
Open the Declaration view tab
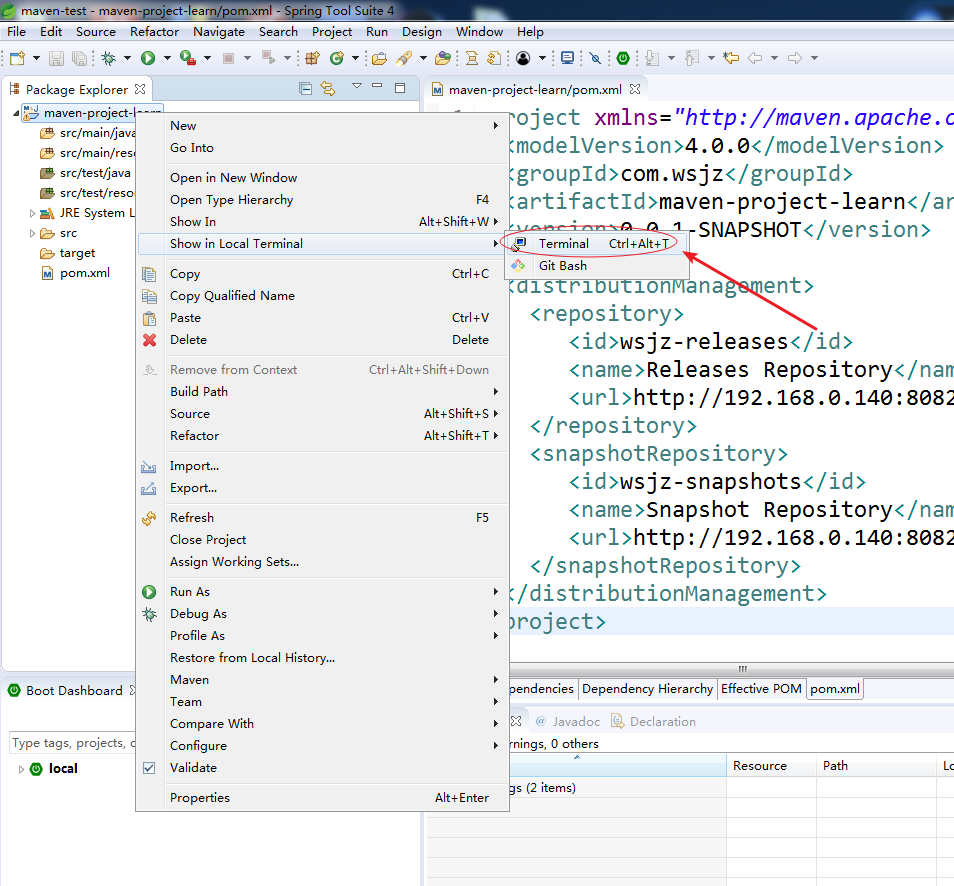click(x=654, y=722)
